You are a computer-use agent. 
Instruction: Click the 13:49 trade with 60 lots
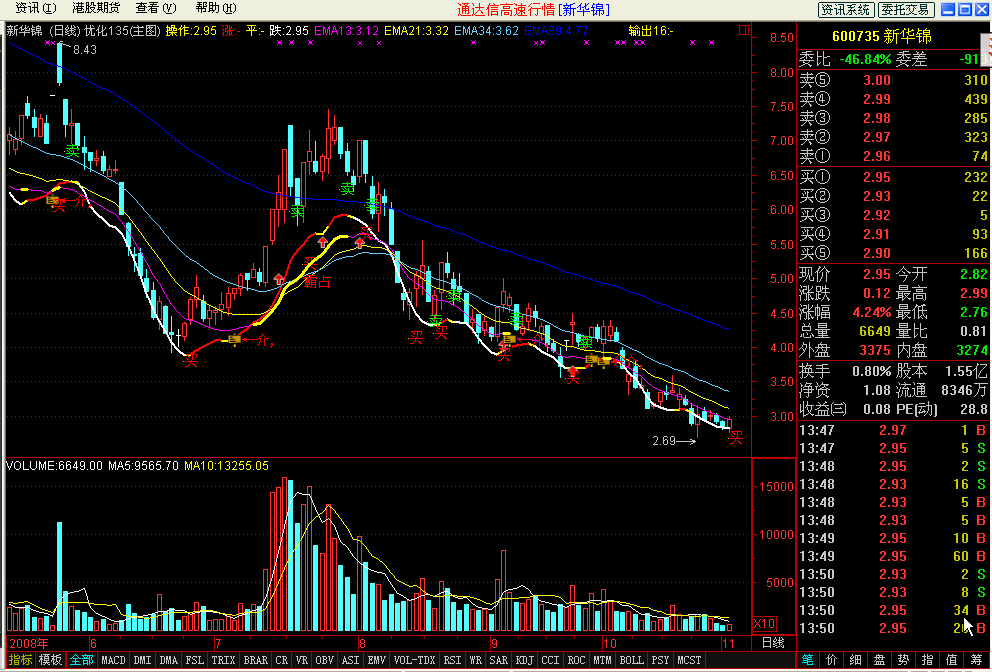pos(893,556)
